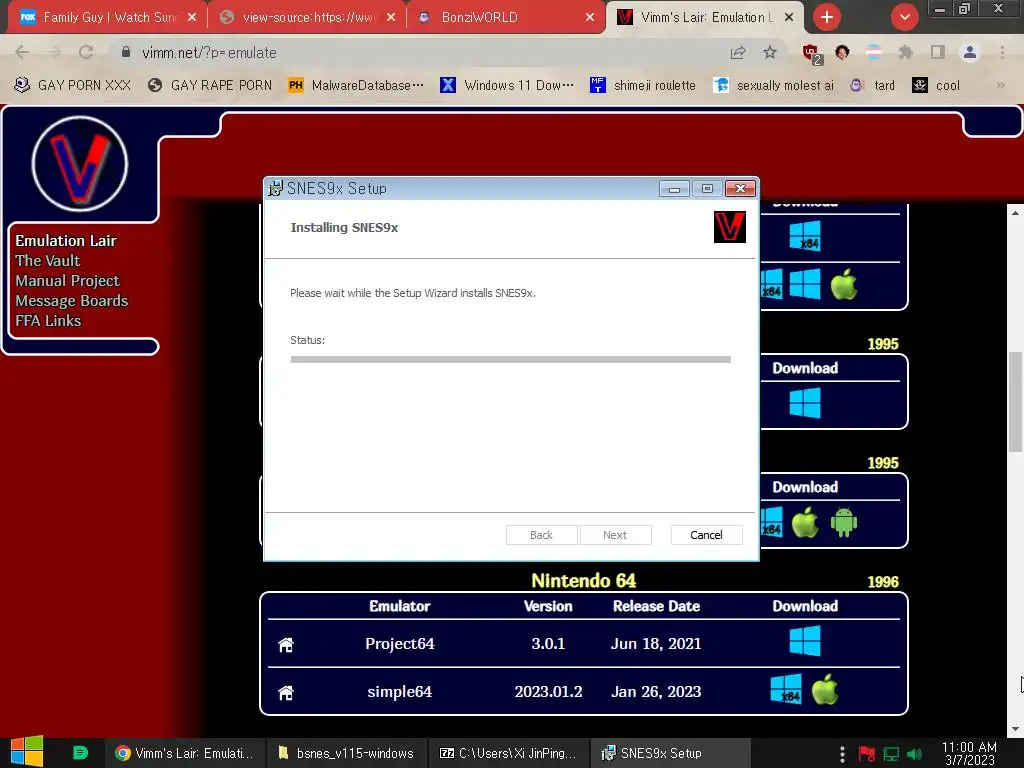1024x768 pixels.
Task: Switch to the Family Guy tab
Action: tap(108, 17)
